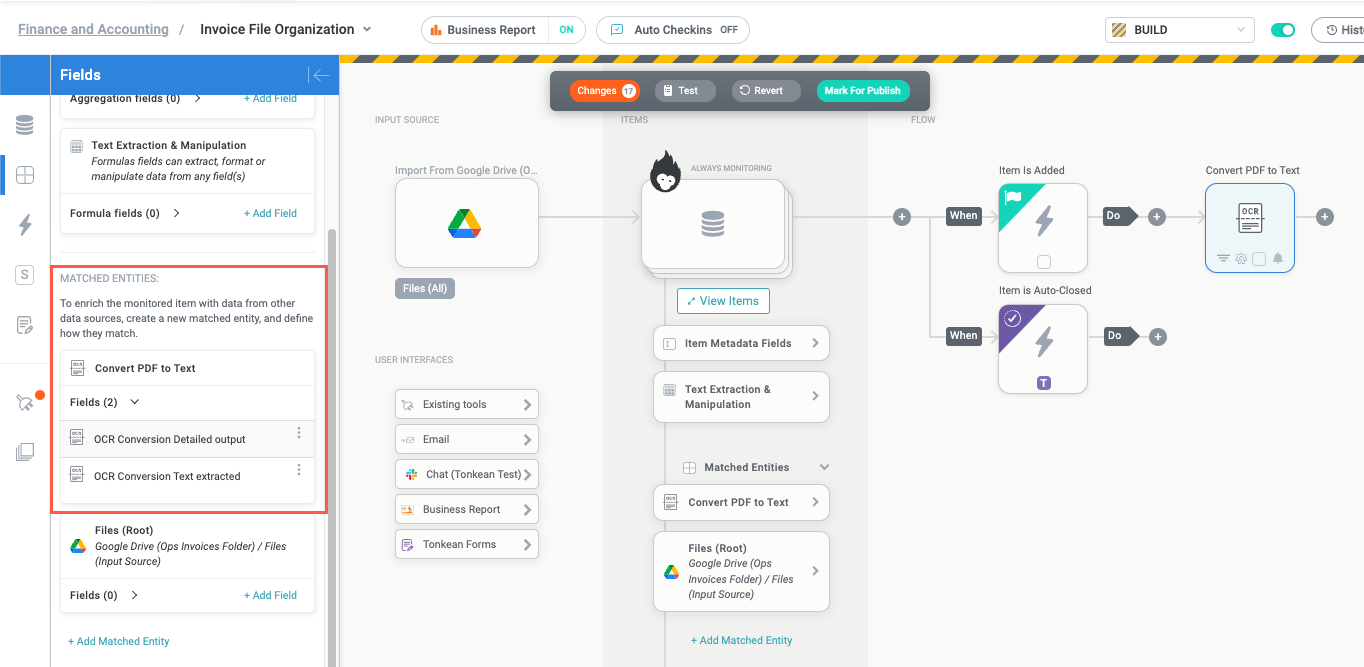
Task: Toggle Auto Checkins OFF switch
Action: coord(729,30)
